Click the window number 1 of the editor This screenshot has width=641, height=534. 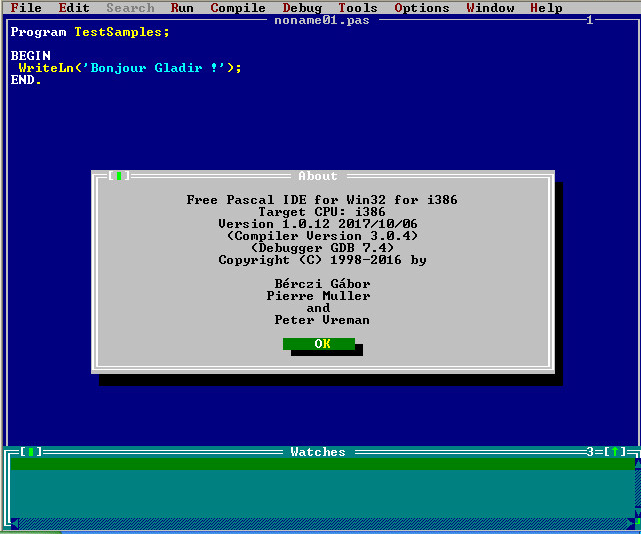point(589,20)
